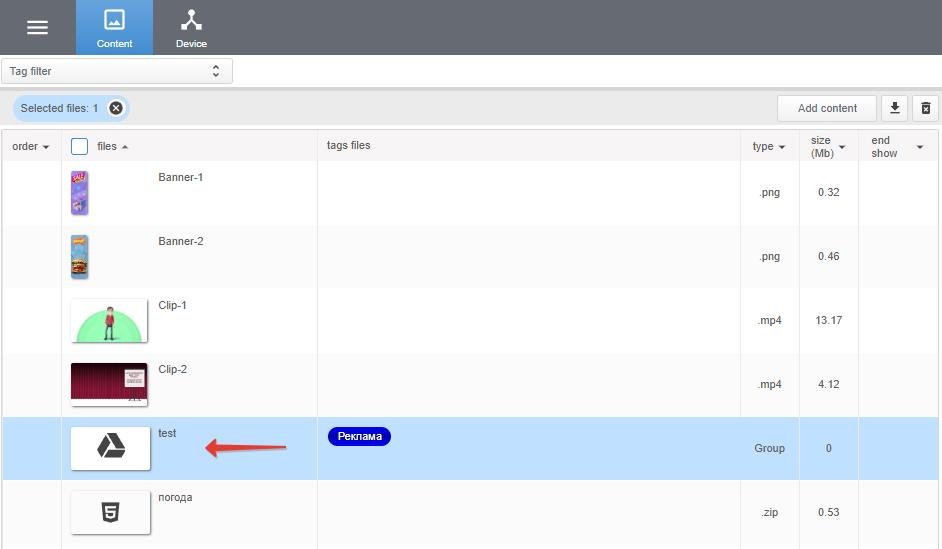The image size is (942, 549).
Task: Click the 4.12 size value
Action: pyautogui.click(x=828, y=384)
